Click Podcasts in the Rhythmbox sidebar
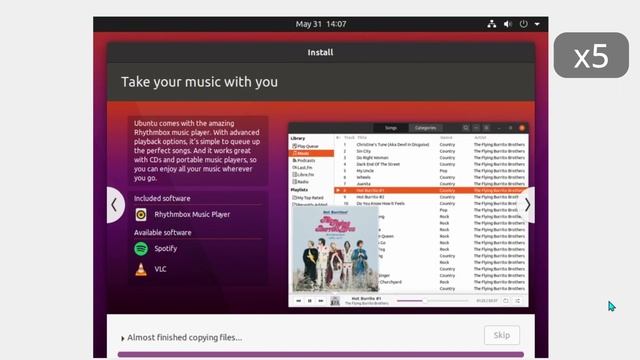Screen dimensions: 640x360 304,160
